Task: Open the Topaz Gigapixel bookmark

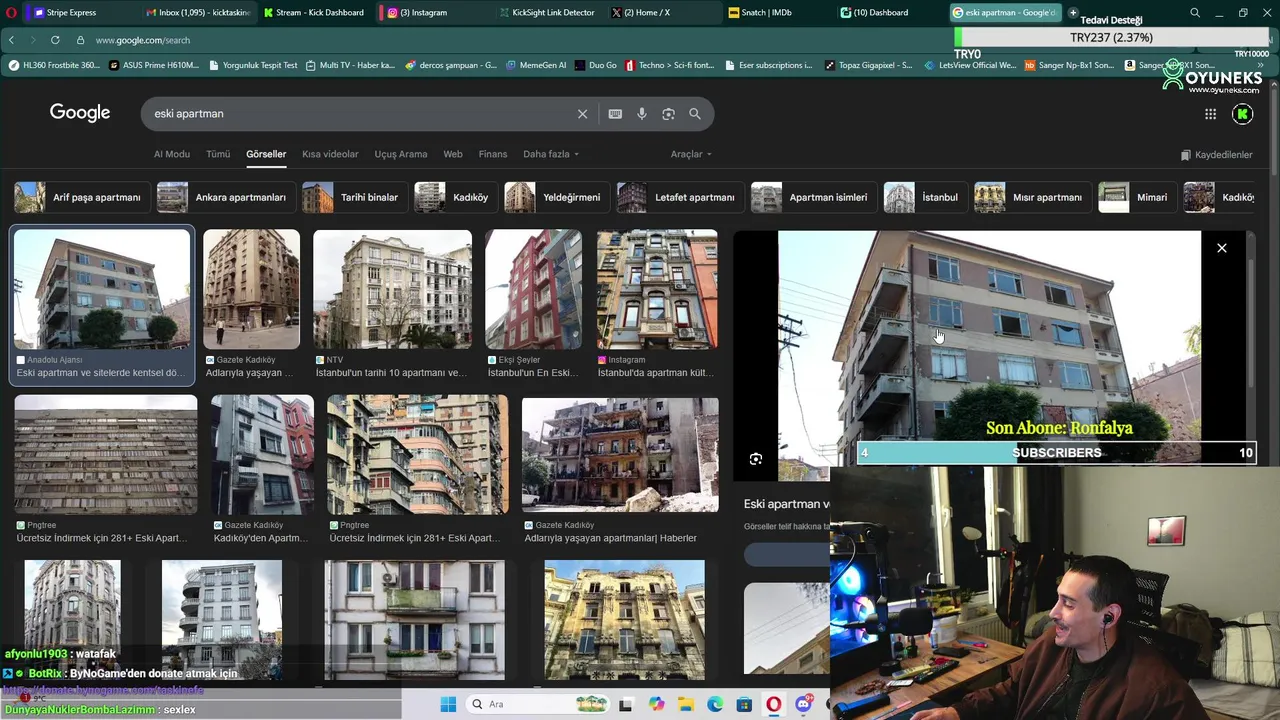Action: tap(869, 65)
